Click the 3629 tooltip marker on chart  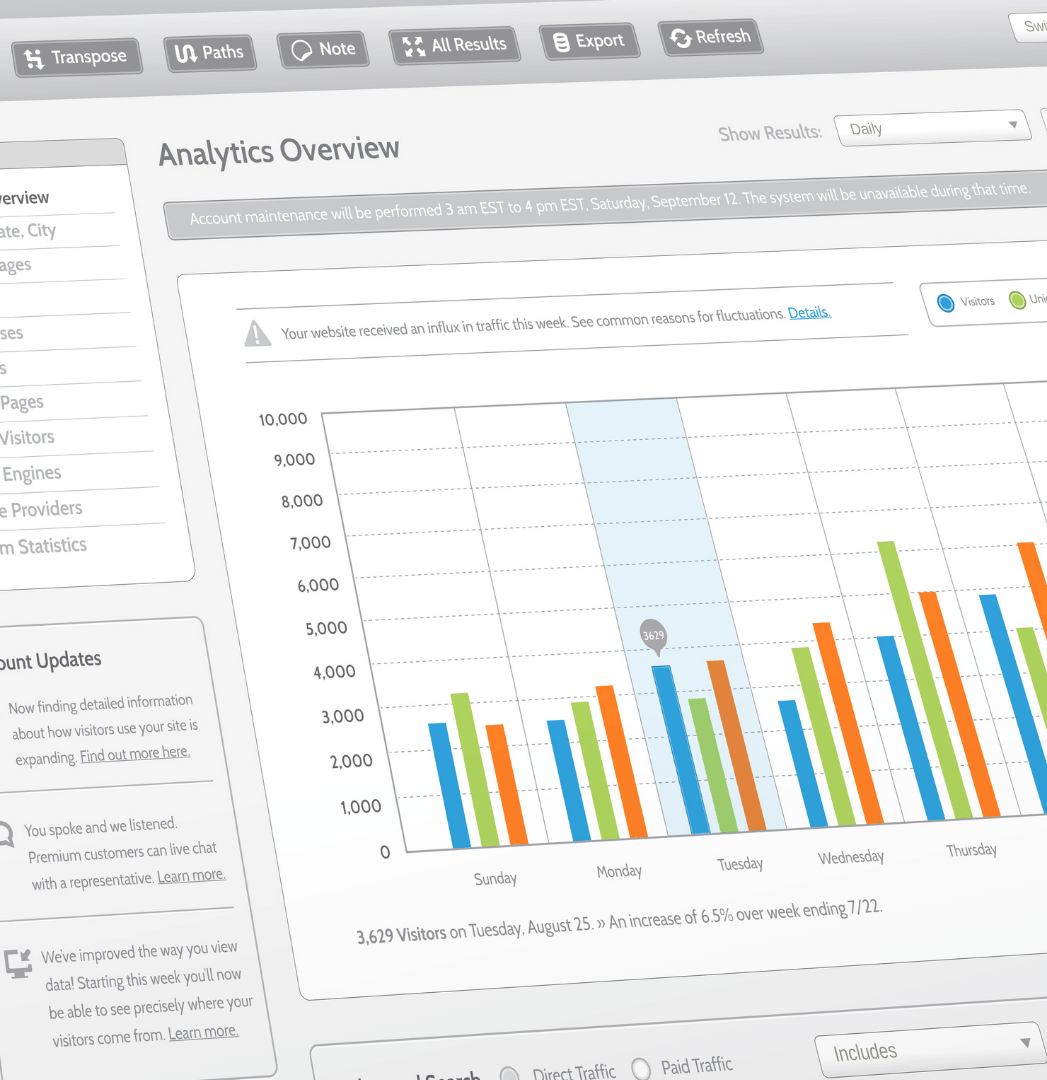click(x=653, y=636)
